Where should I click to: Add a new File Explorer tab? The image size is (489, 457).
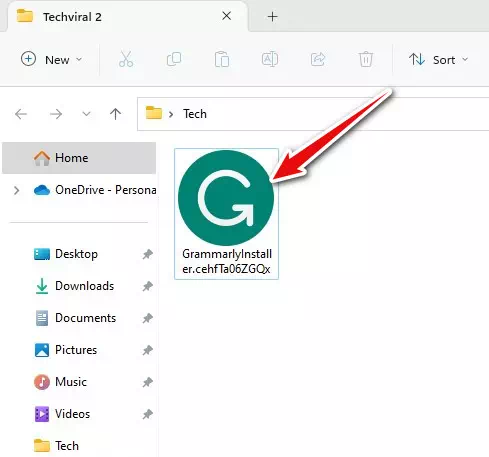click(x=272, y=17)
